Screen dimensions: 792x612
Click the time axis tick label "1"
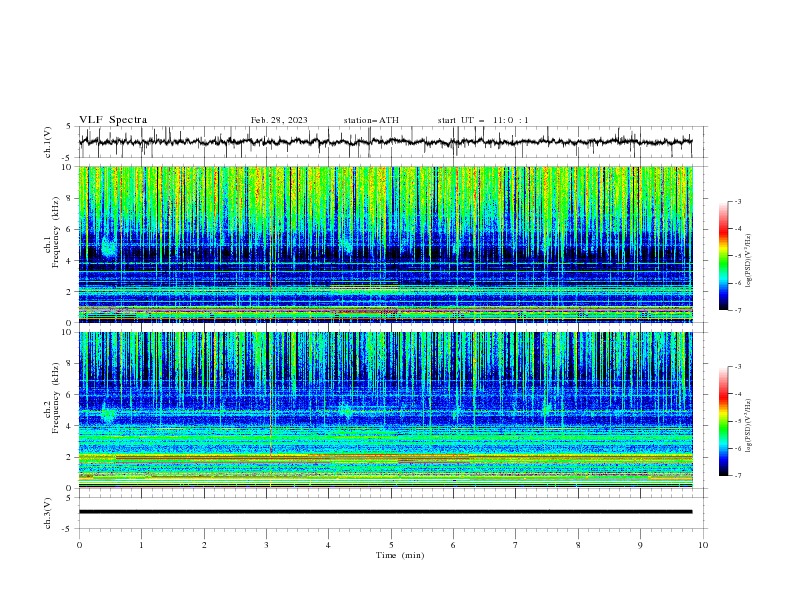click(141, 545)
